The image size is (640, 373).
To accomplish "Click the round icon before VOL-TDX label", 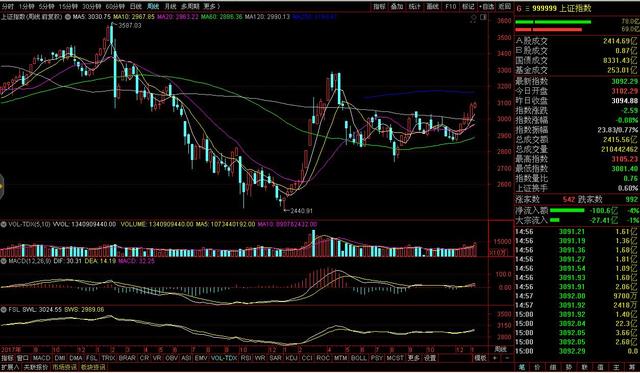I will 4,224.
